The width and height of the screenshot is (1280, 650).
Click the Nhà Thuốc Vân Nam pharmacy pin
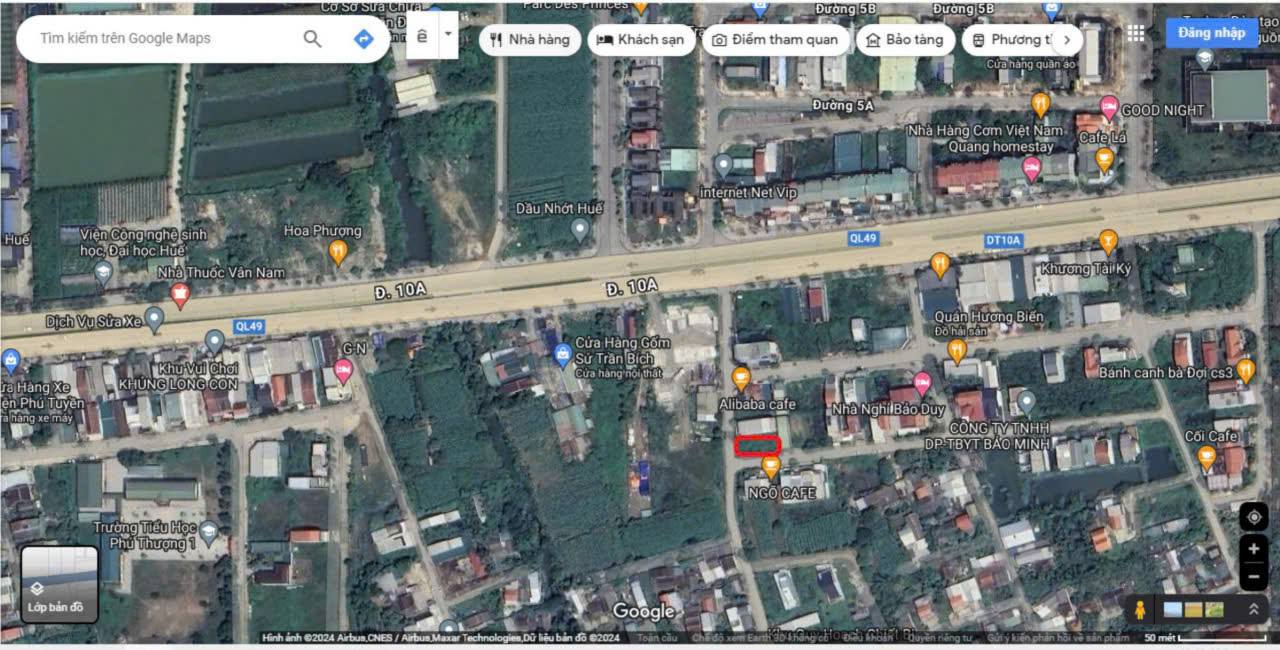click(180, 294)
